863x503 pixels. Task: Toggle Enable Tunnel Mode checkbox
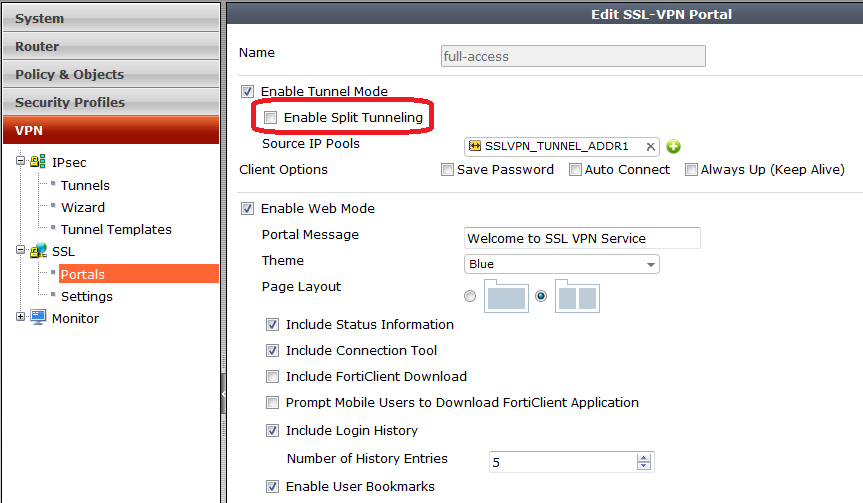point(248,91)
